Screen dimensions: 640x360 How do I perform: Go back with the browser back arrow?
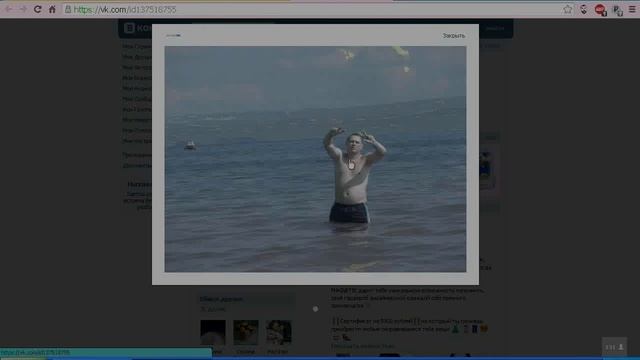point(9,9)
